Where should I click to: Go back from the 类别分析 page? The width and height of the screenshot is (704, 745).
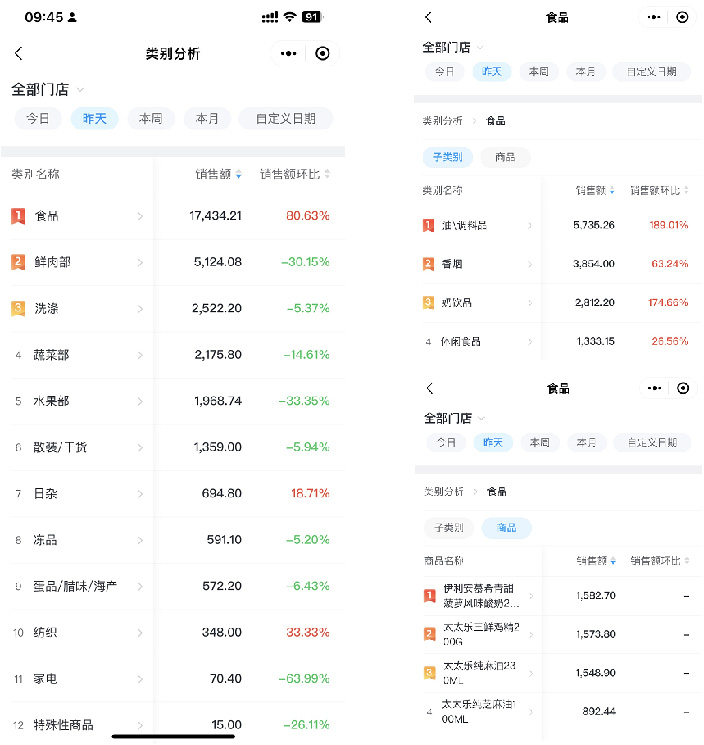[x=19, y=53]
